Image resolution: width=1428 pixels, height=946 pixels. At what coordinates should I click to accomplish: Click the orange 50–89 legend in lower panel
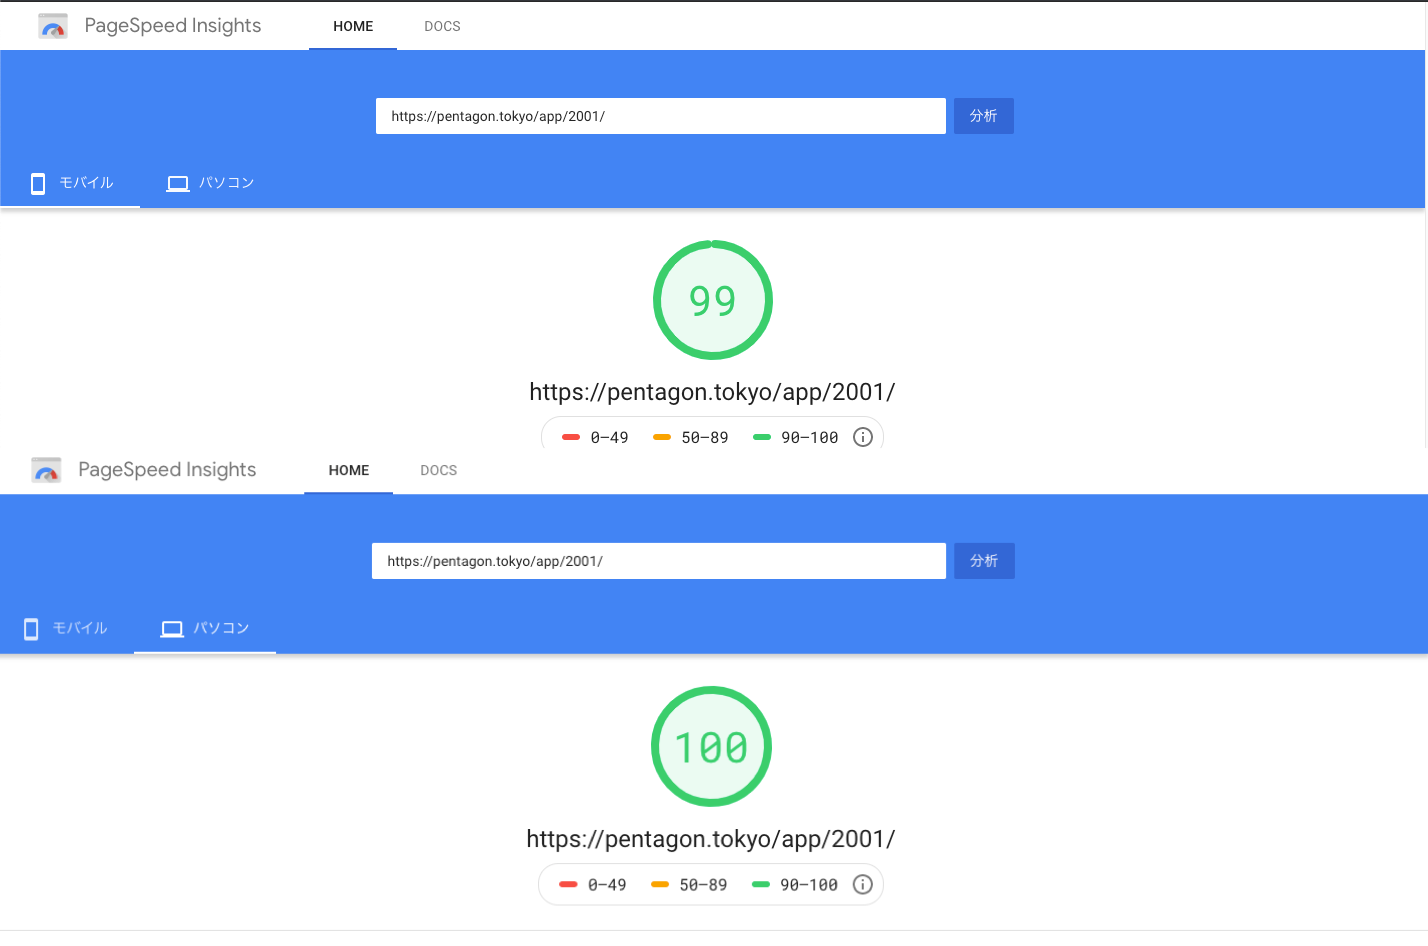click(689, 884)
